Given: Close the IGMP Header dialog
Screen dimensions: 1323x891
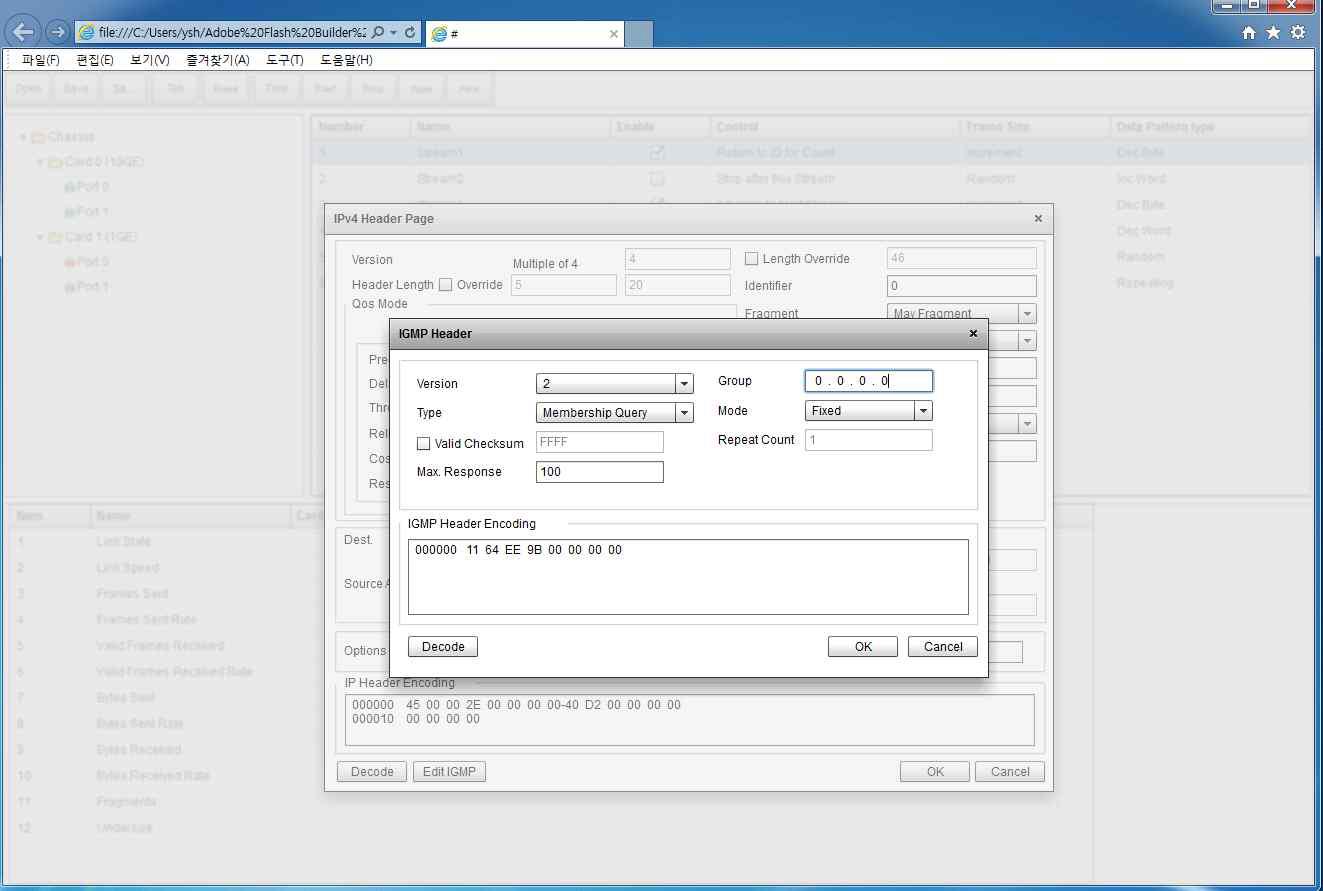Looking at the screenshot, I should (973, 334).
